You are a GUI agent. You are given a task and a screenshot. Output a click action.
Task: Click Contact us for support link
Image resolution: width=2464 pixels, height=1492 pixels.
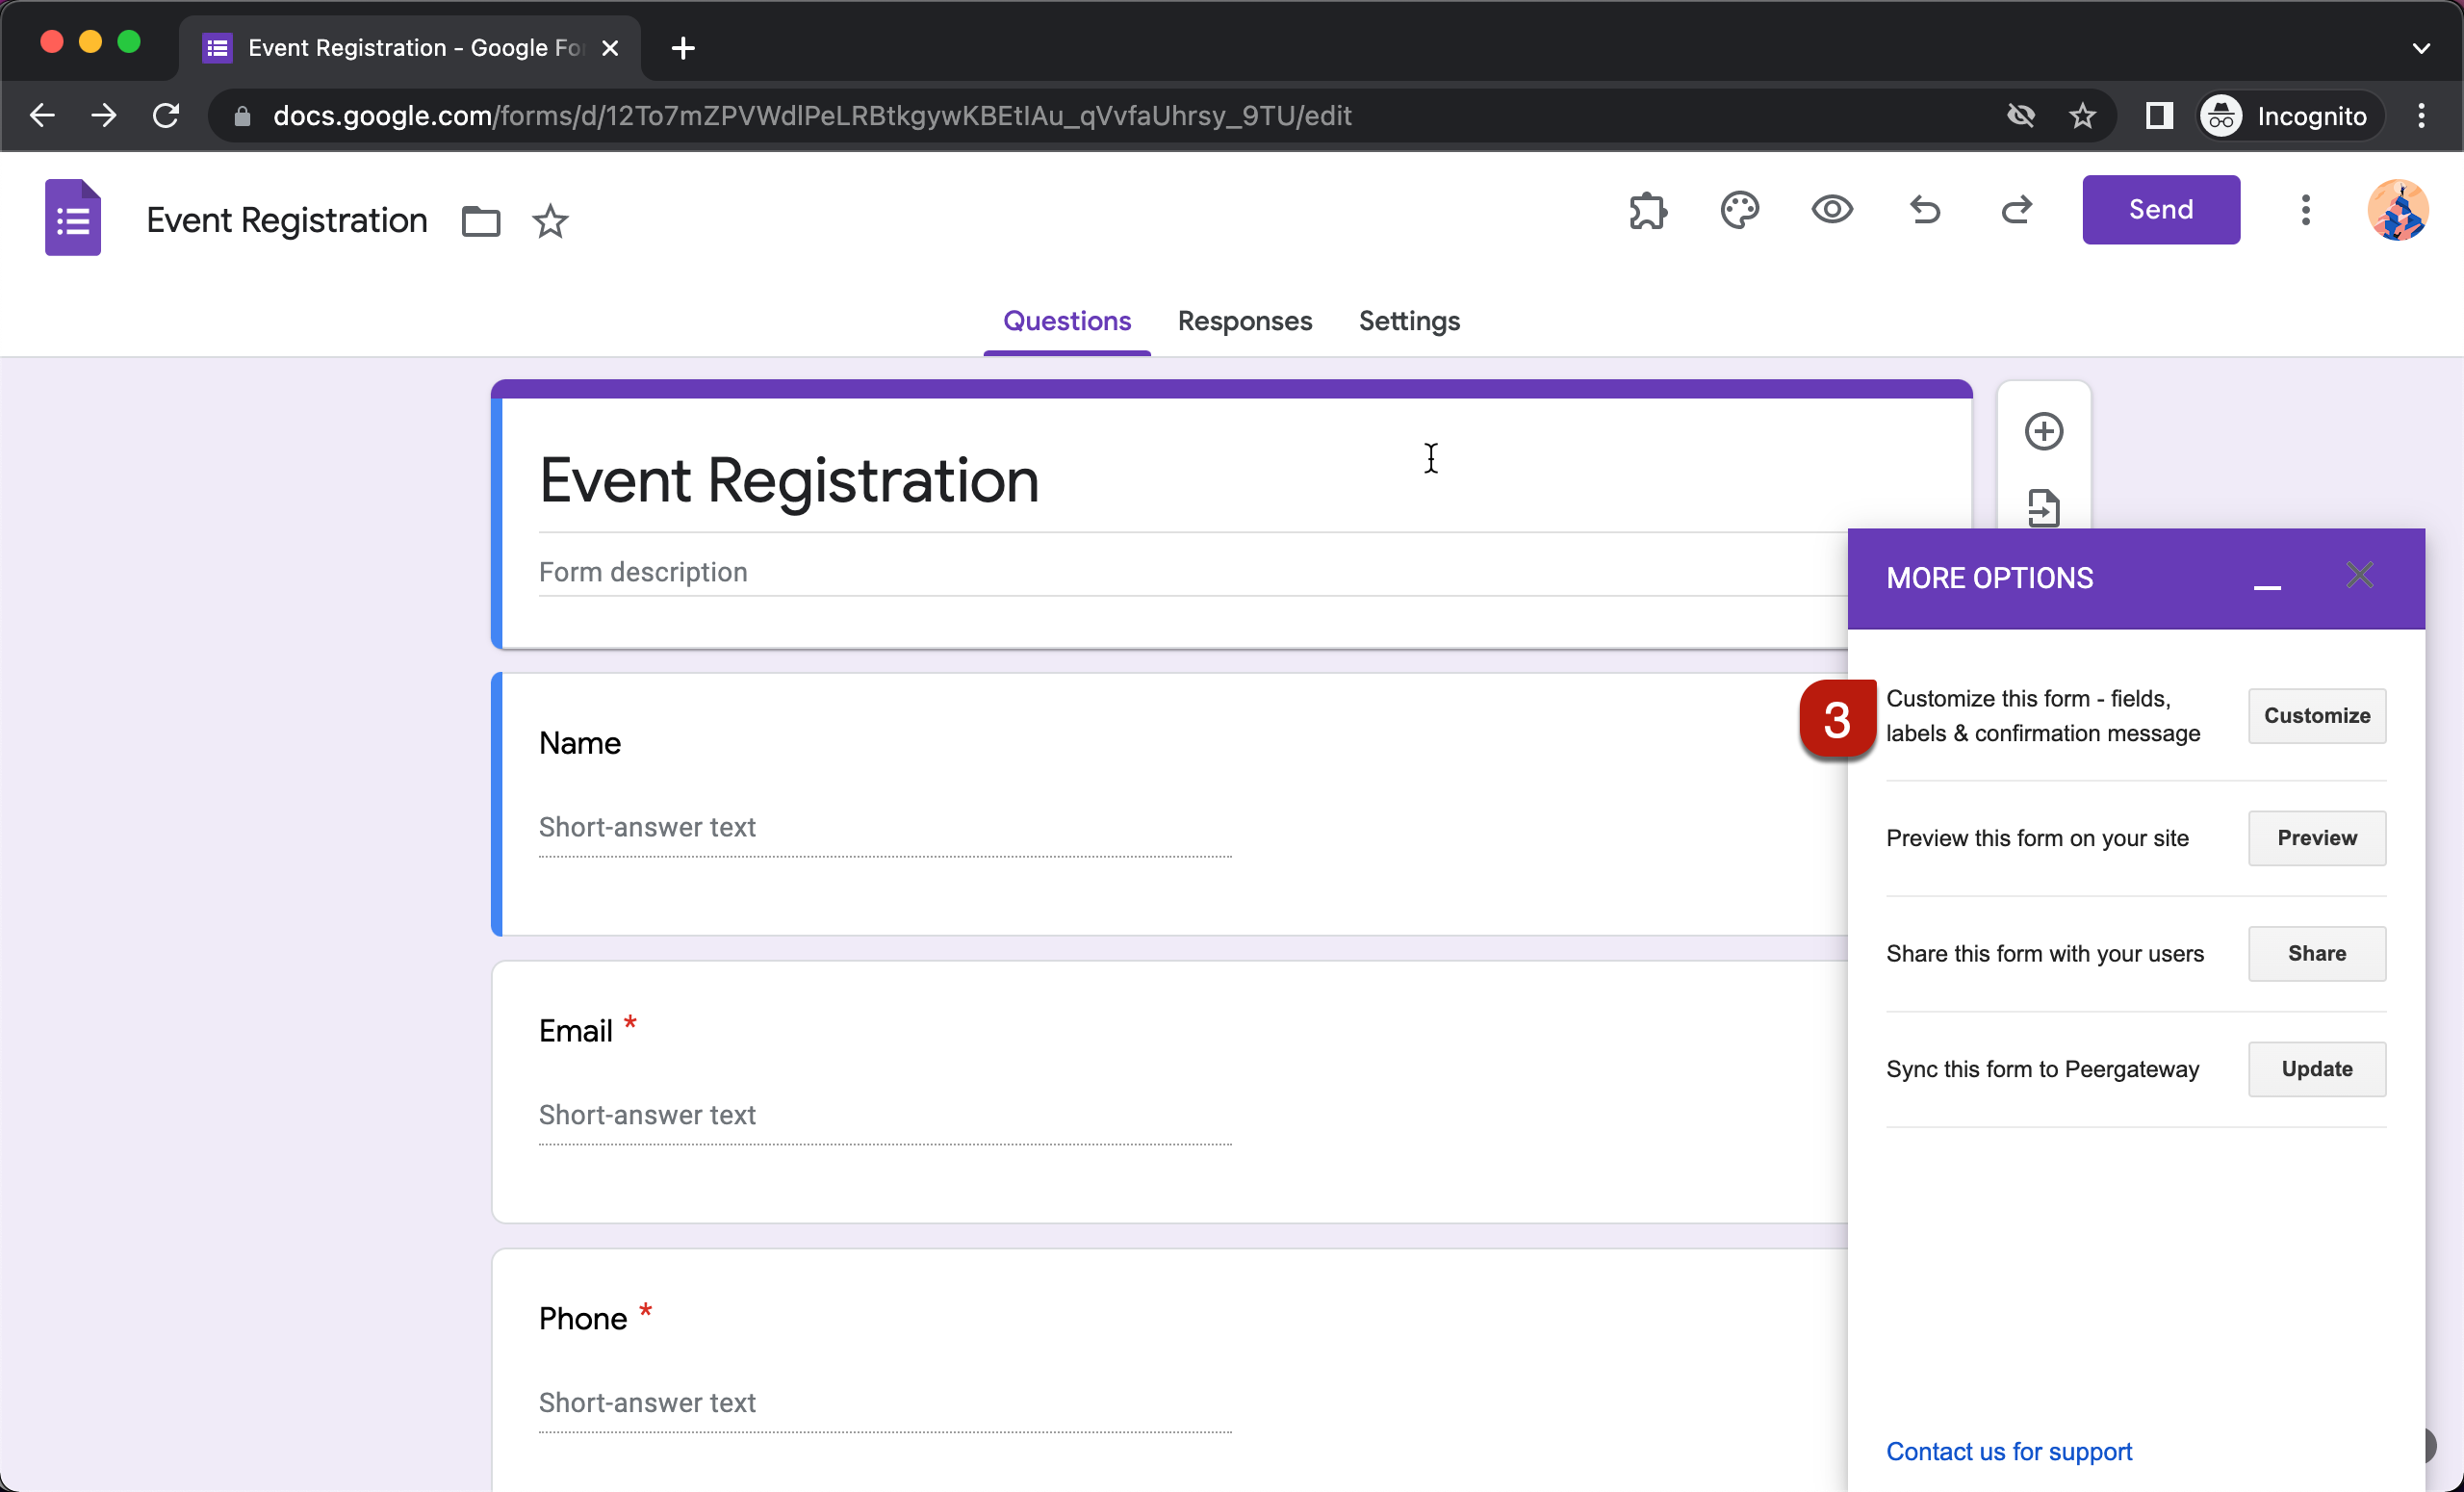click(x=2008, y=1450)
